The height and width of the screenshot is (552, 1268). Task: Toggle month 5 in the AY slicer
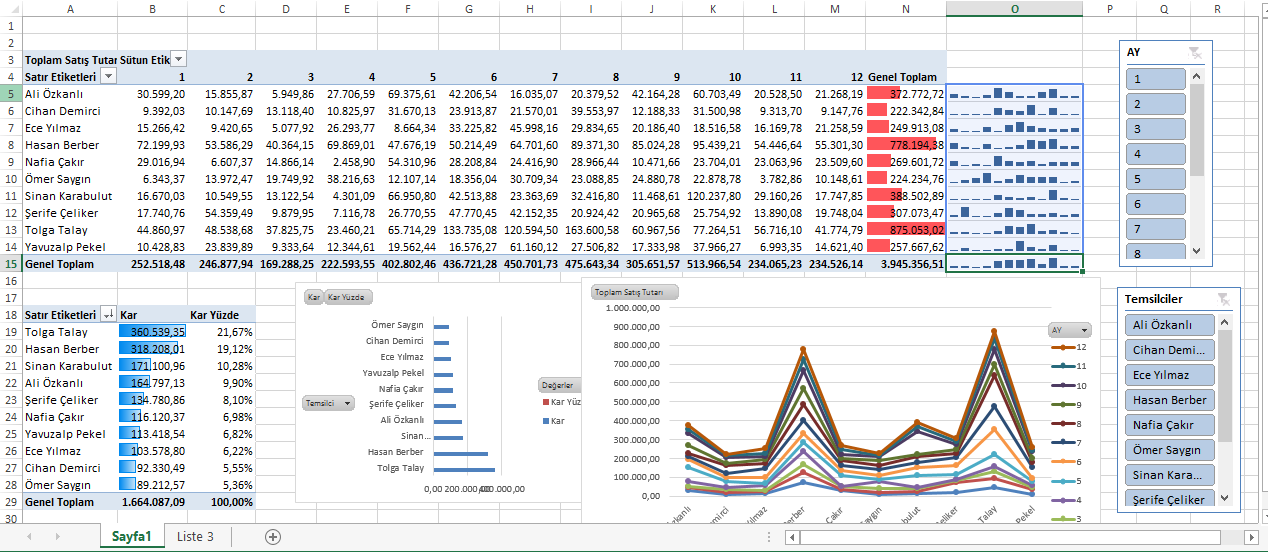click(1155, 179)
